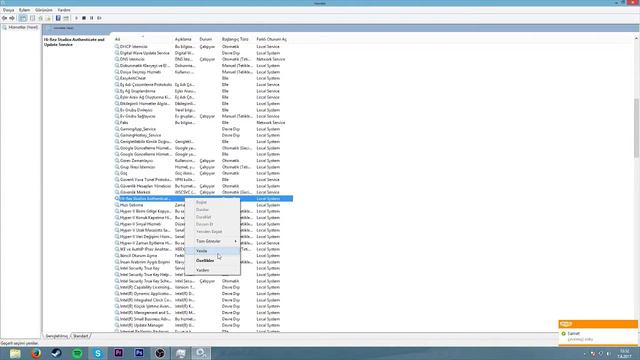Switch to the Standart tab
The height and width of the screenshot is (360, 640).
(81, 336)
